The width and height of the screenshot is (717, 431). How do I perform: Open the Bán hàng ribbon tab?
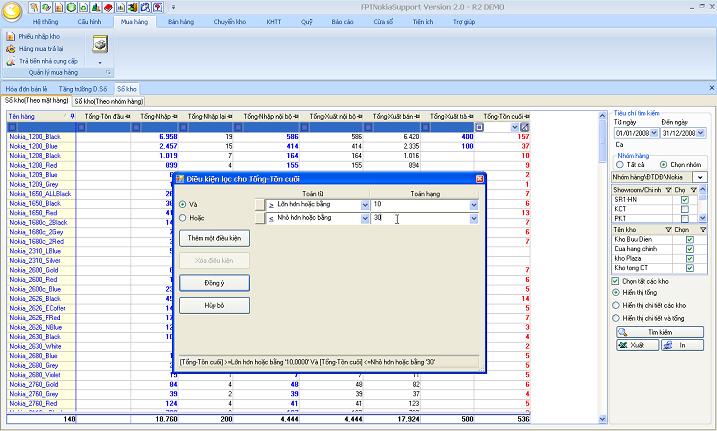pos(181,21)
